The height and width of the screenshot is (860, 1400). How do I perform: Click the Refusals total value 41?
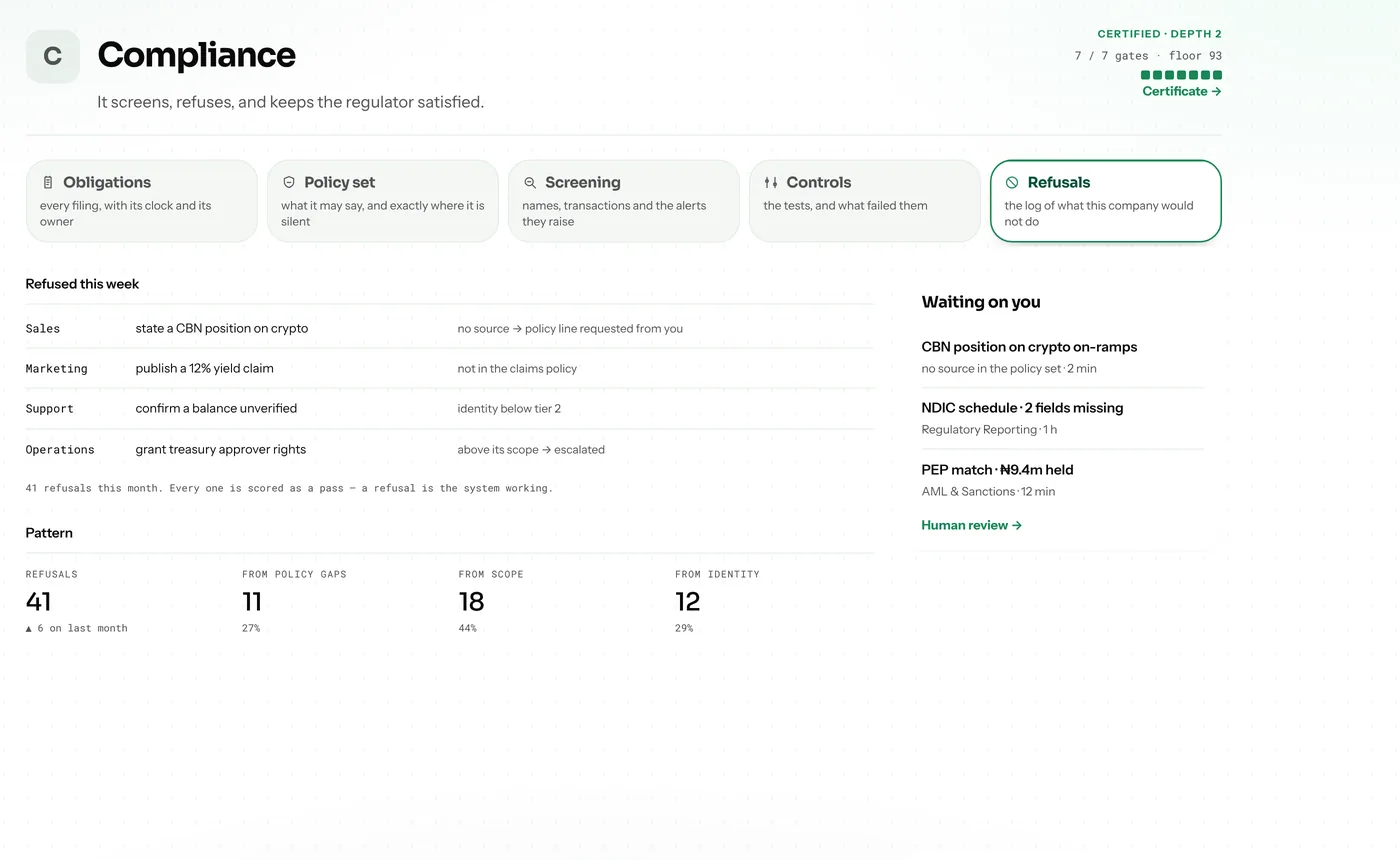(39, 601)
